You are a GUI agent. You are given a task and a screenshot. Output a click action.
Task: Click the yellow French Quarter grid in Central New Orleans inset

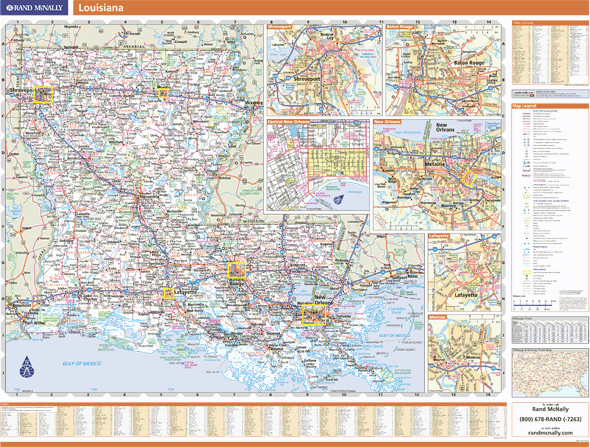tap(338, 164)
